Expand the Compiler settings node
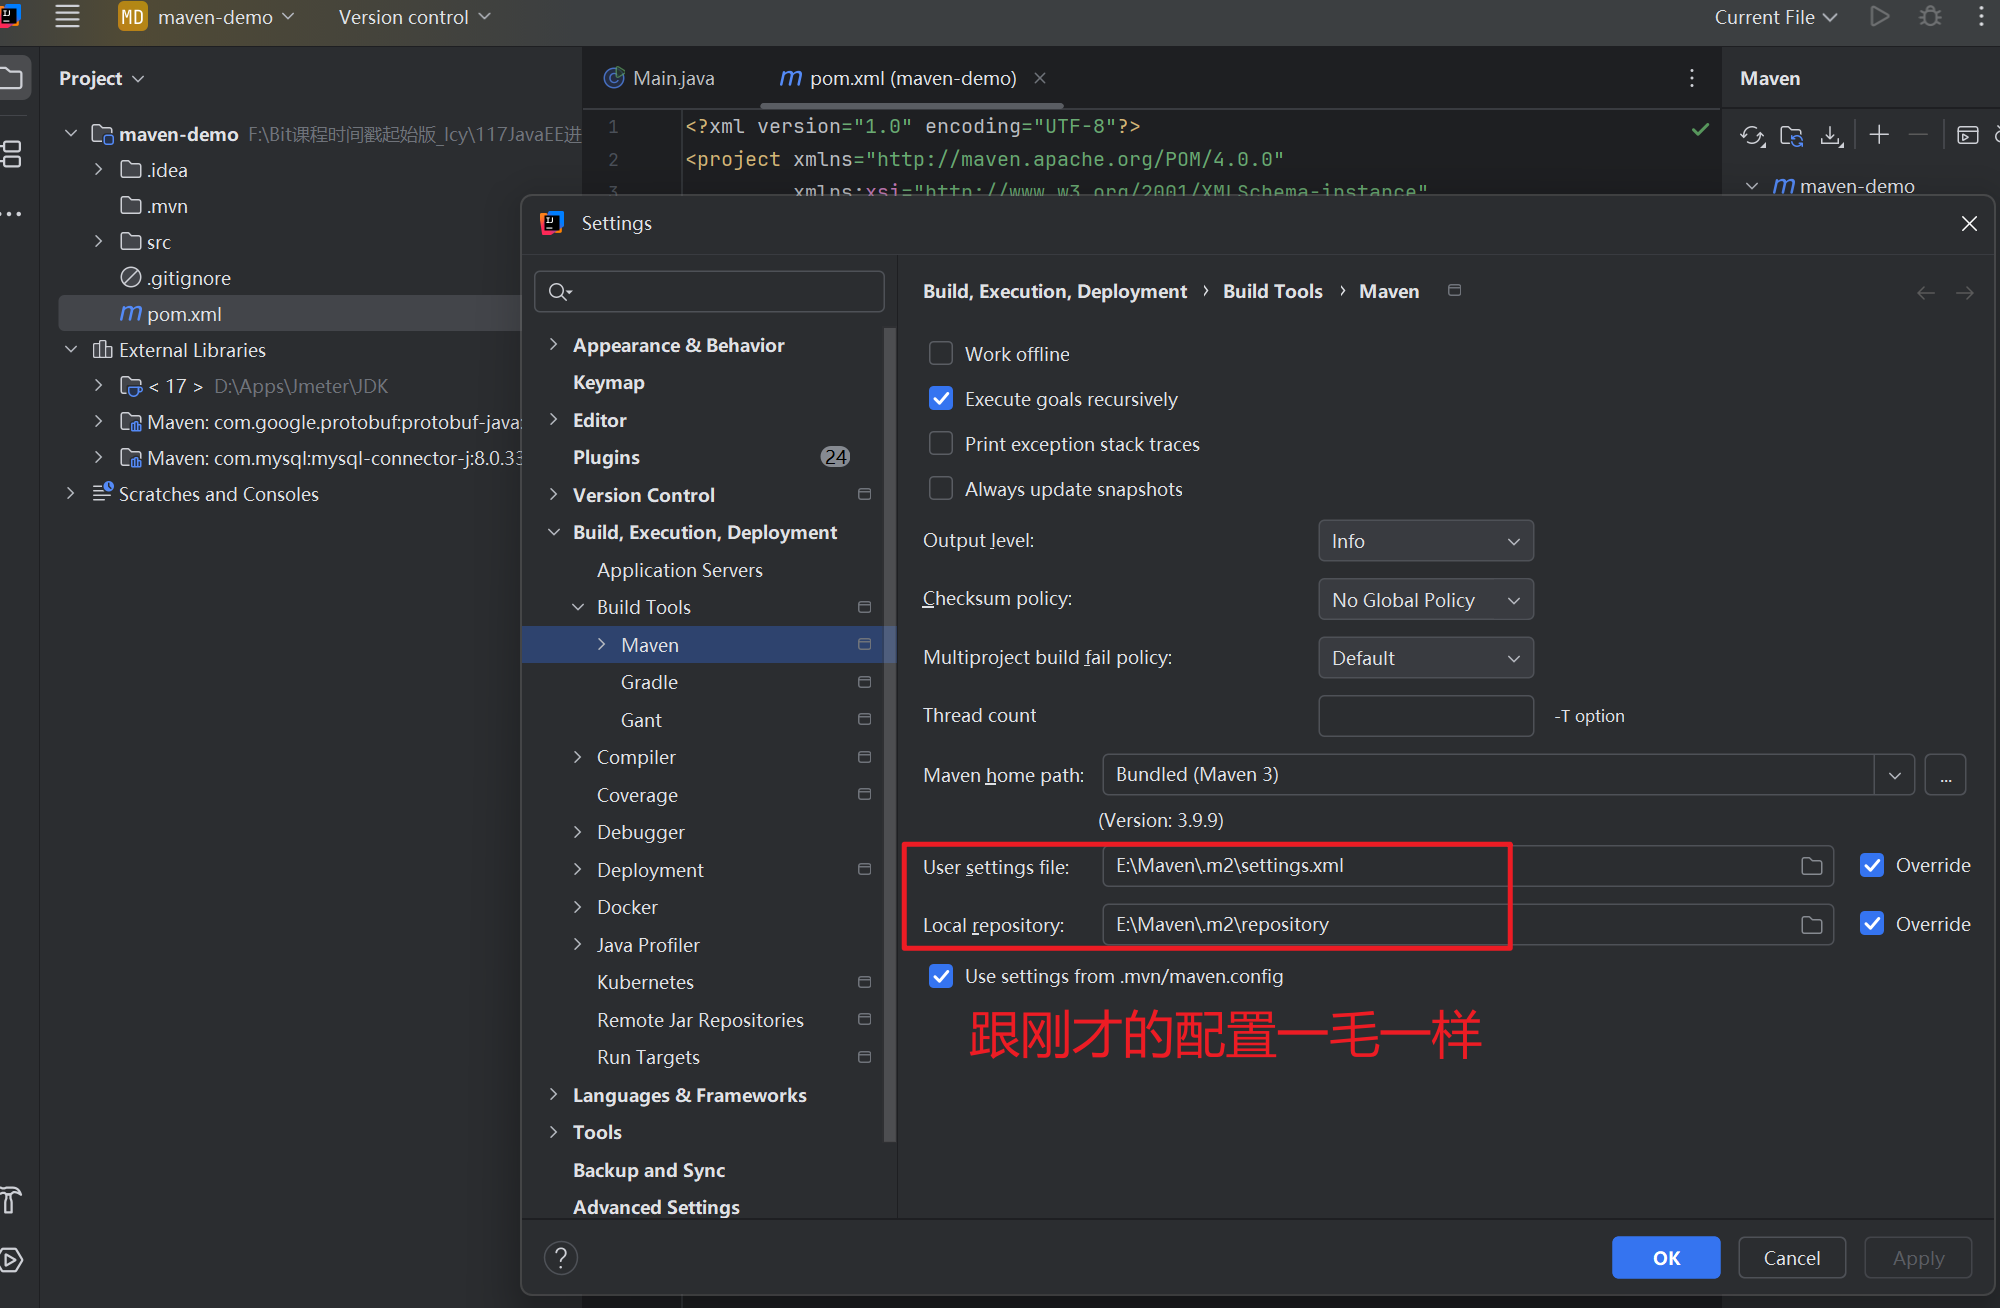Viewport: 2000px width, 1308px height. tap(577, 757)
